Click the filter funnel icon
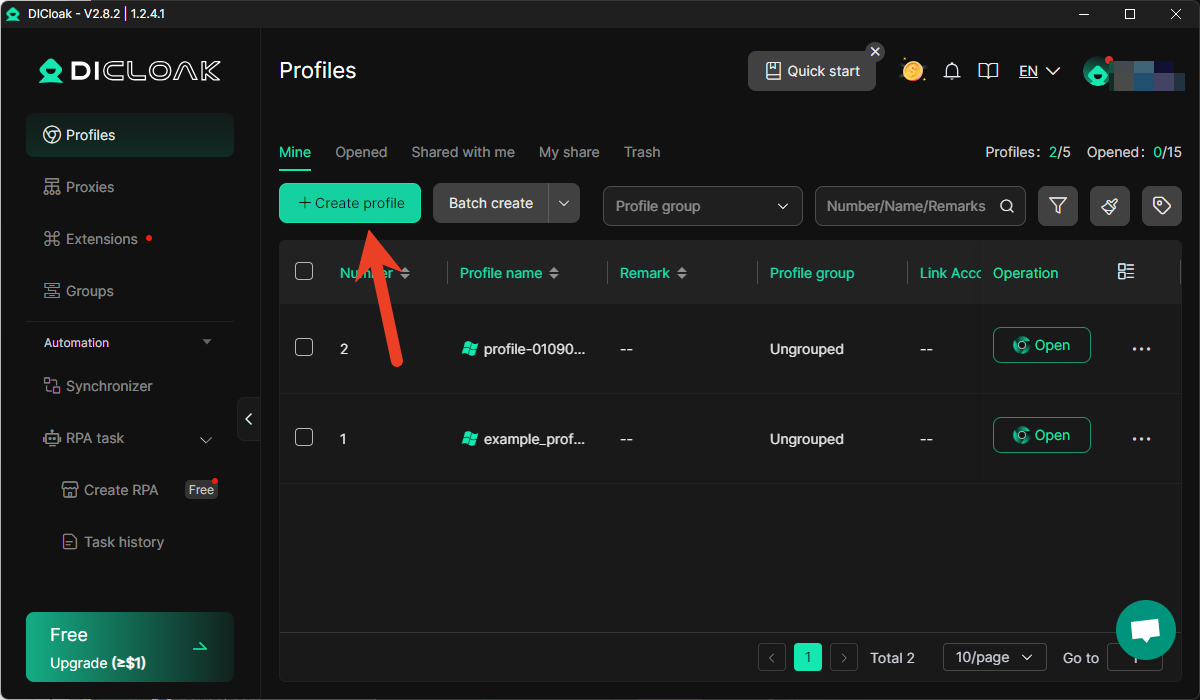Image resolution: width=1200 pixels, height=700 pixels. 1058,206
